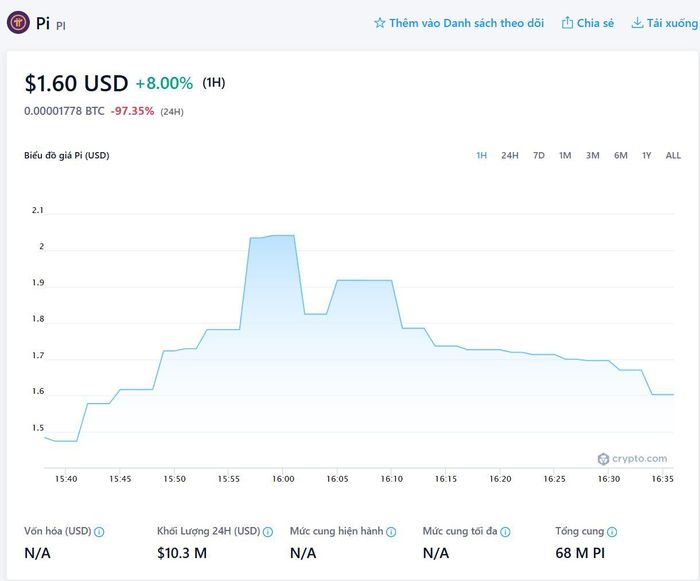Click the chart peak near 16:00
700x581 pixels.
(283, 235)
